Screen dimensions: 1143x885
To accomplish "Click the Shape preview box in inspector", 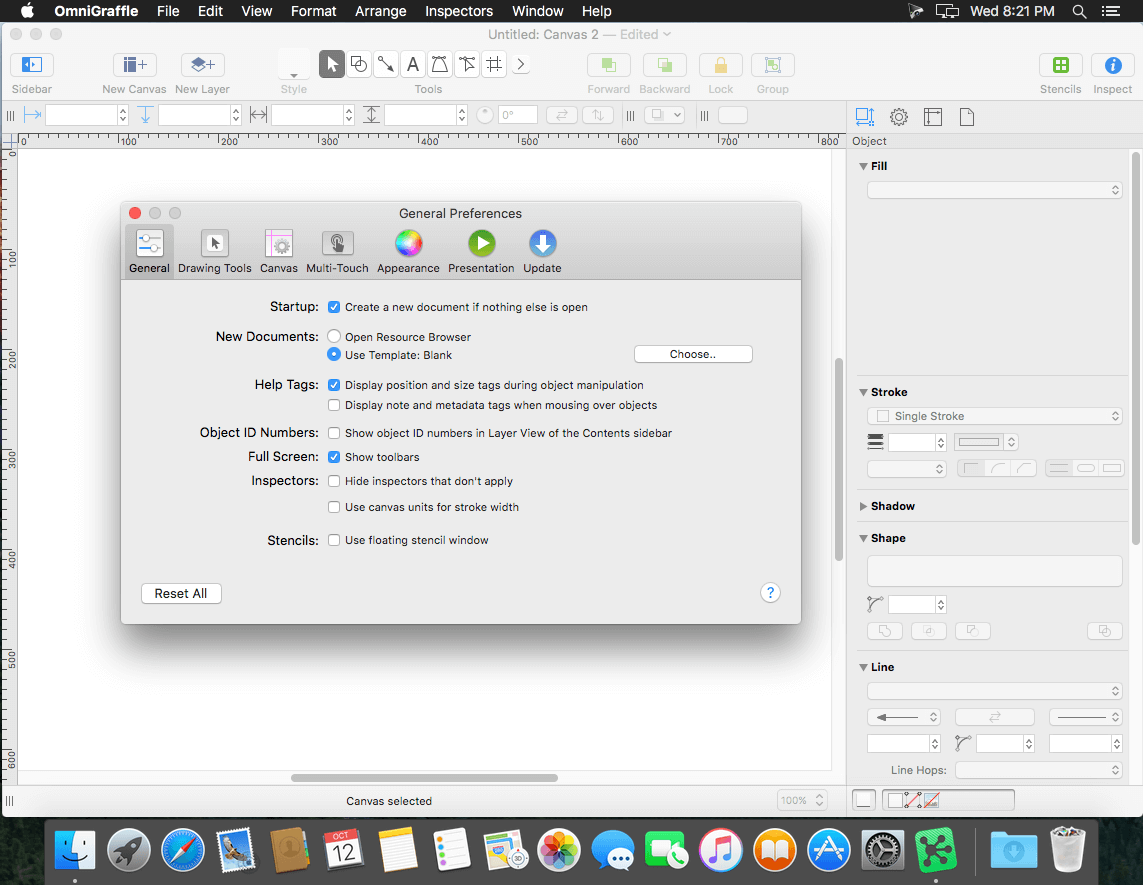I will pyautogui.click(x=994, y=571).
